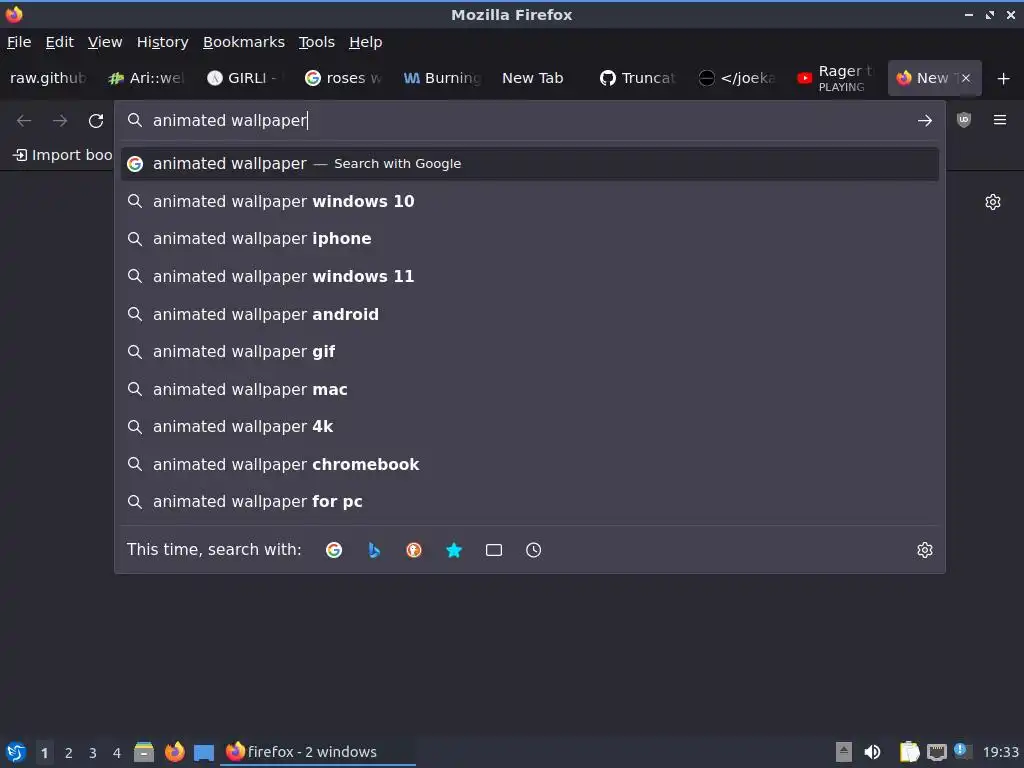The width and height of the screenshot is (1024, 768).
Task: Select suggestion 'animated wallpaper iphone'
Action: pos(530,239)
